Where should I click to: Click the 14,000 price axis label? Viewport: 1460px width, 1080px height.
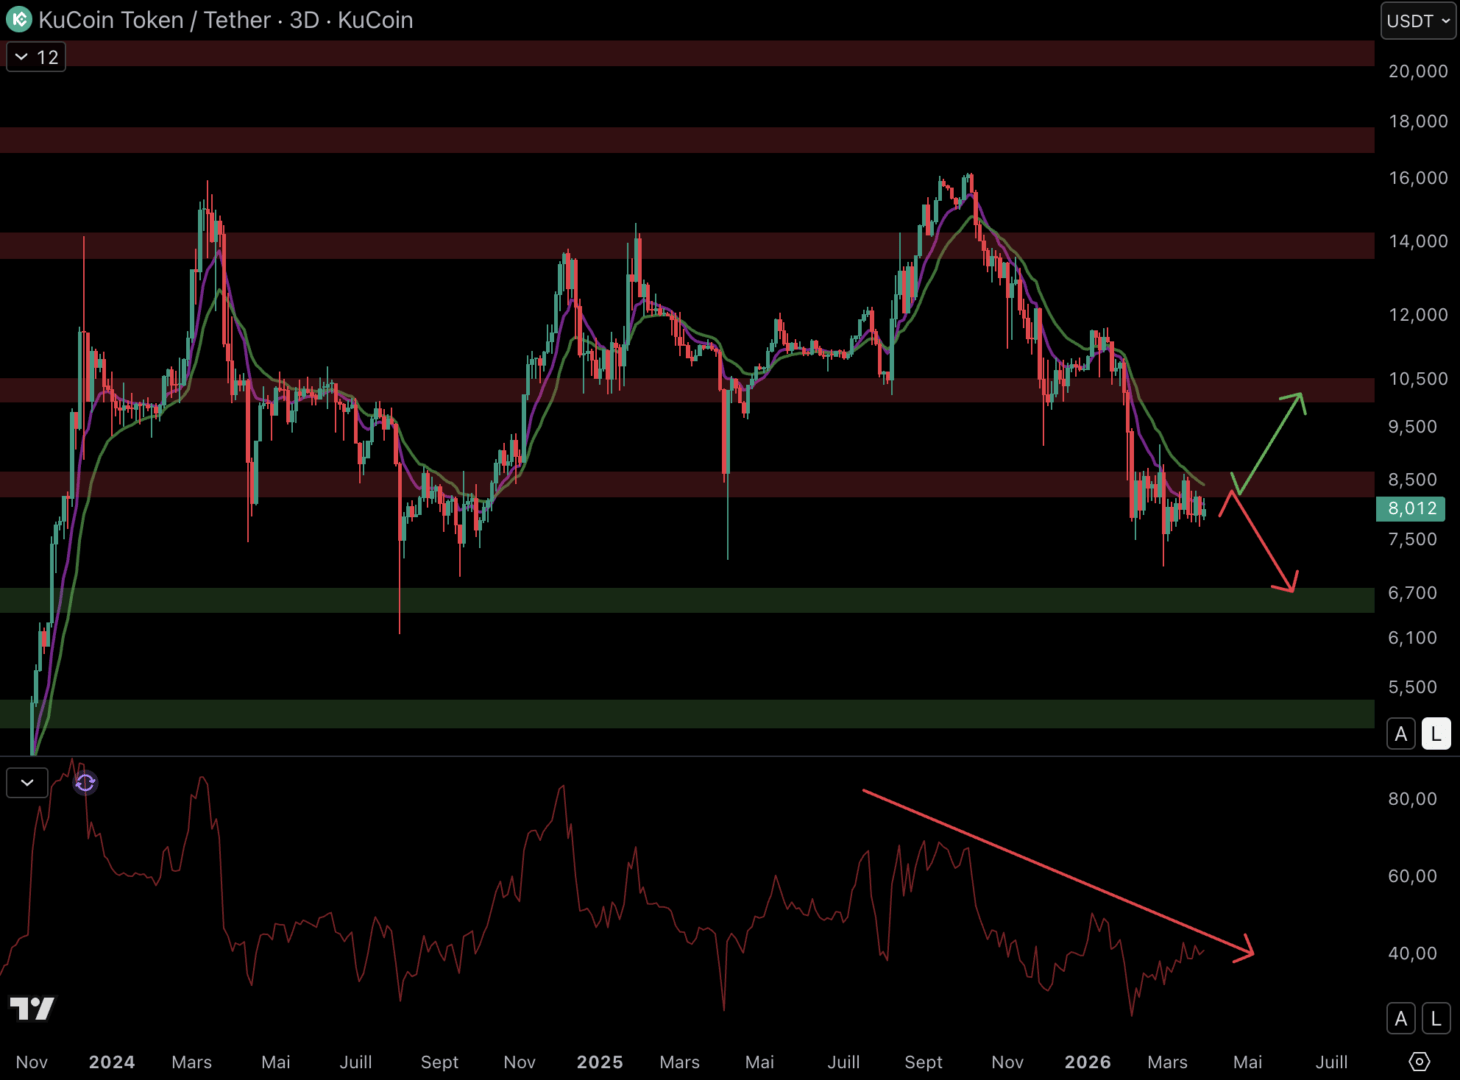point(1417,241)
